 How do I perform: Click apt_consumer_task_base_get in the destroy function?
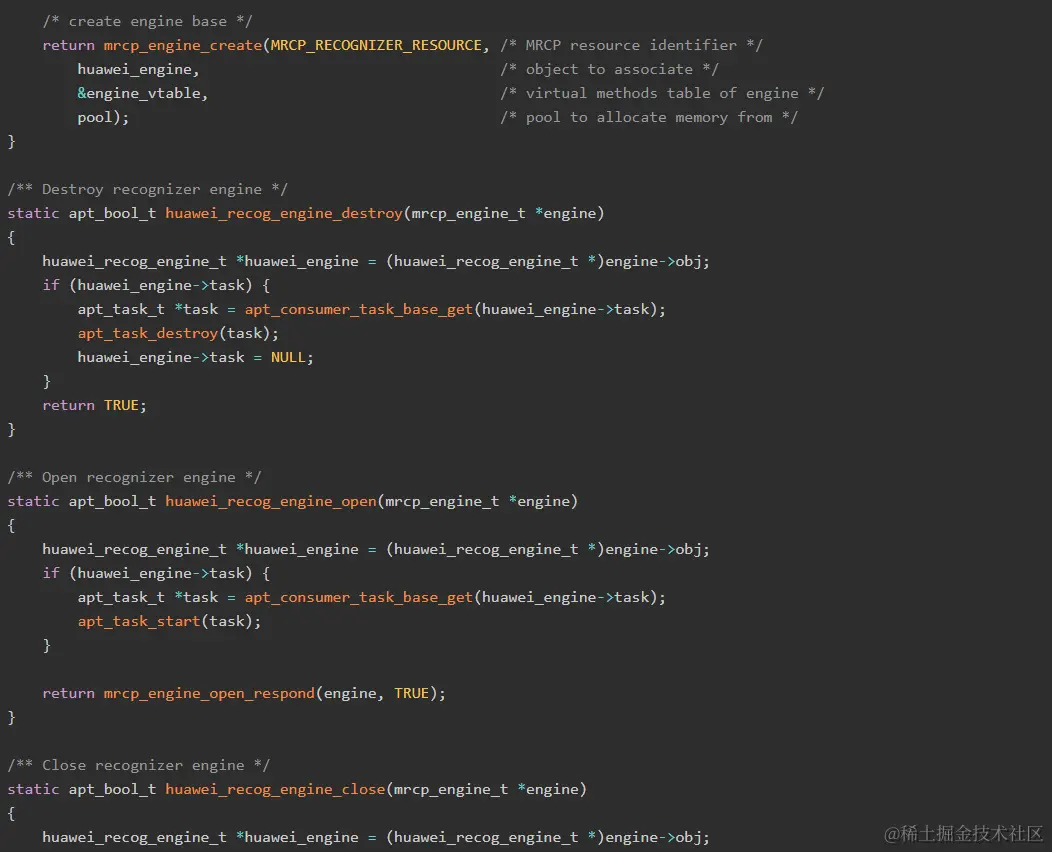click(359, 310)
